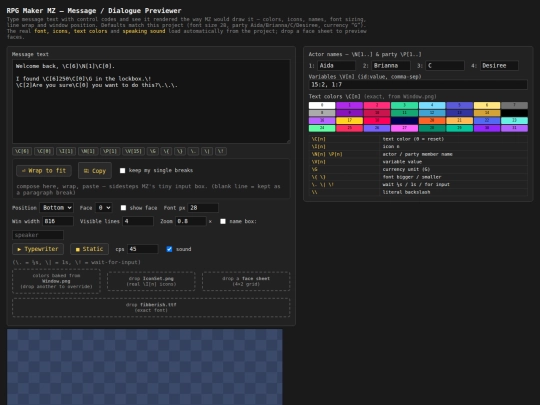The width and height of the screenshot is (540, 405).
Task: Click the \C[n] text color reference row
Action: (418, 139)
